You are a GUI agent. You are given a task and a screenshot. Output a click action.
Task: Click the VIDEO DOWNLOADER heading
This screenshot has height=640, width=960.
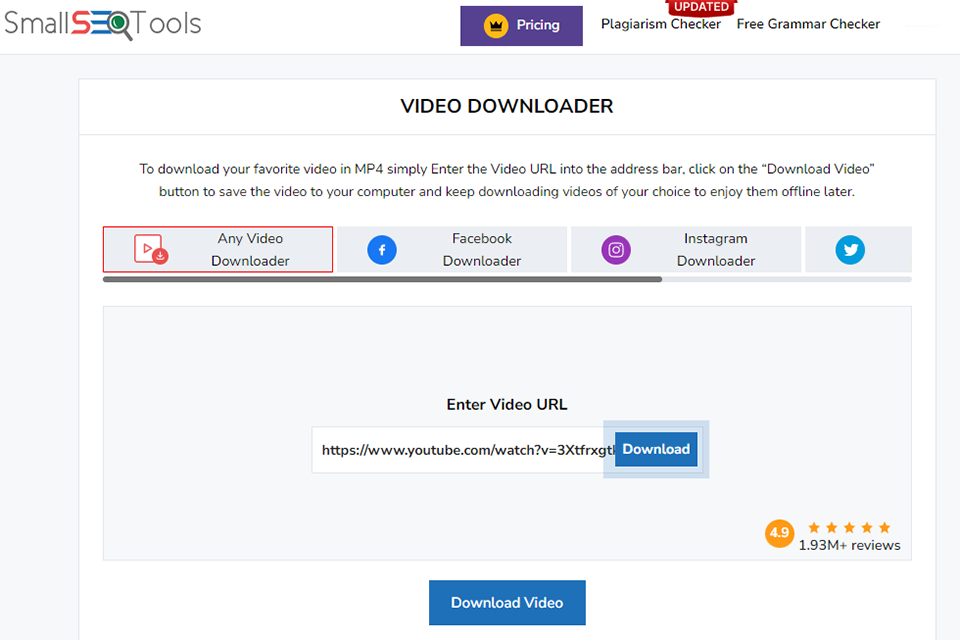click(507, 106)
